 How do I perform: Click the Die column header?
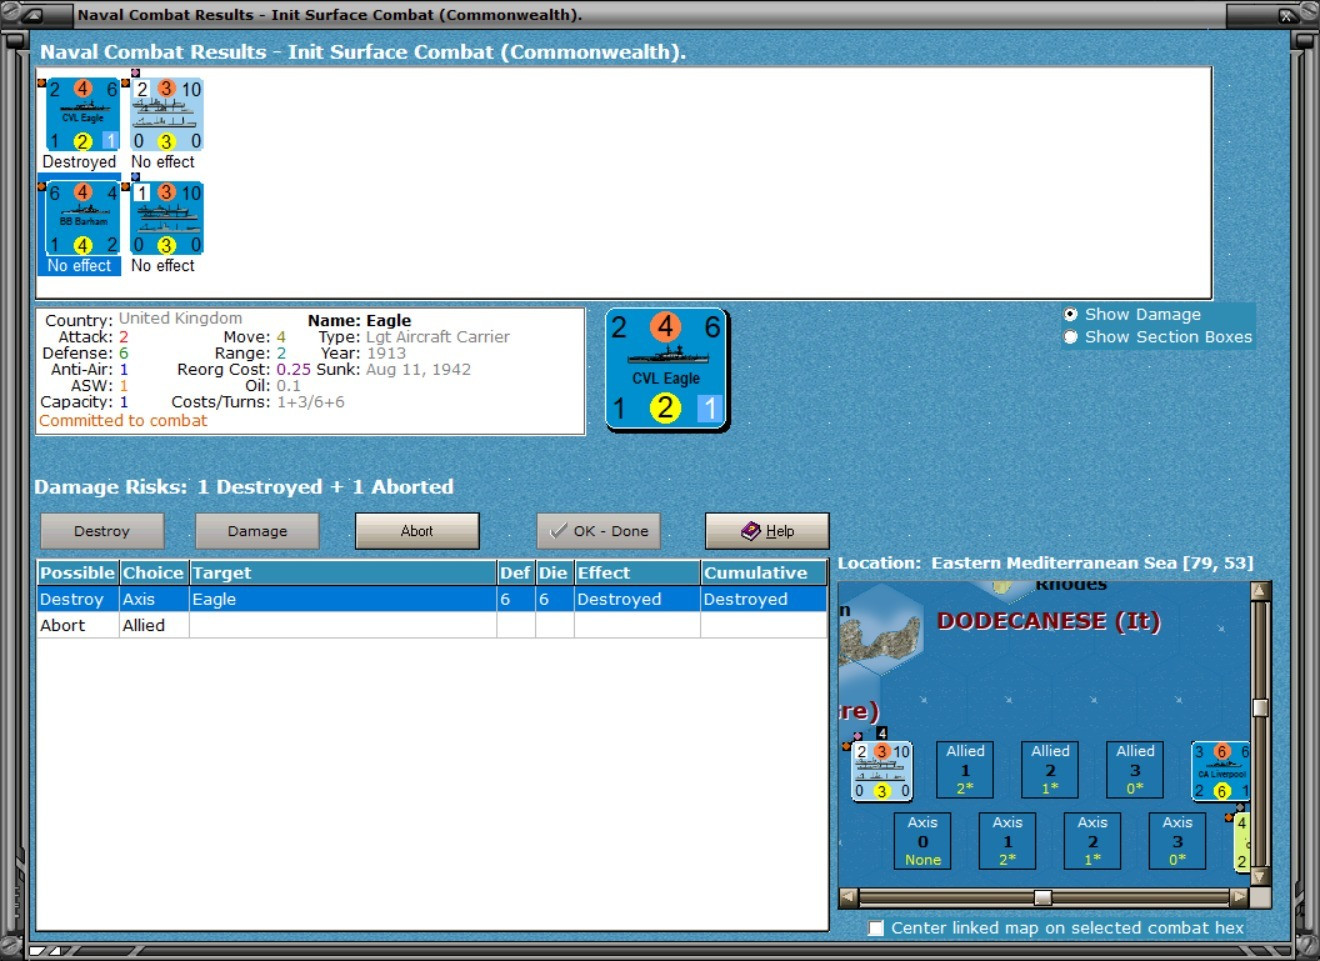pos(554,573)
